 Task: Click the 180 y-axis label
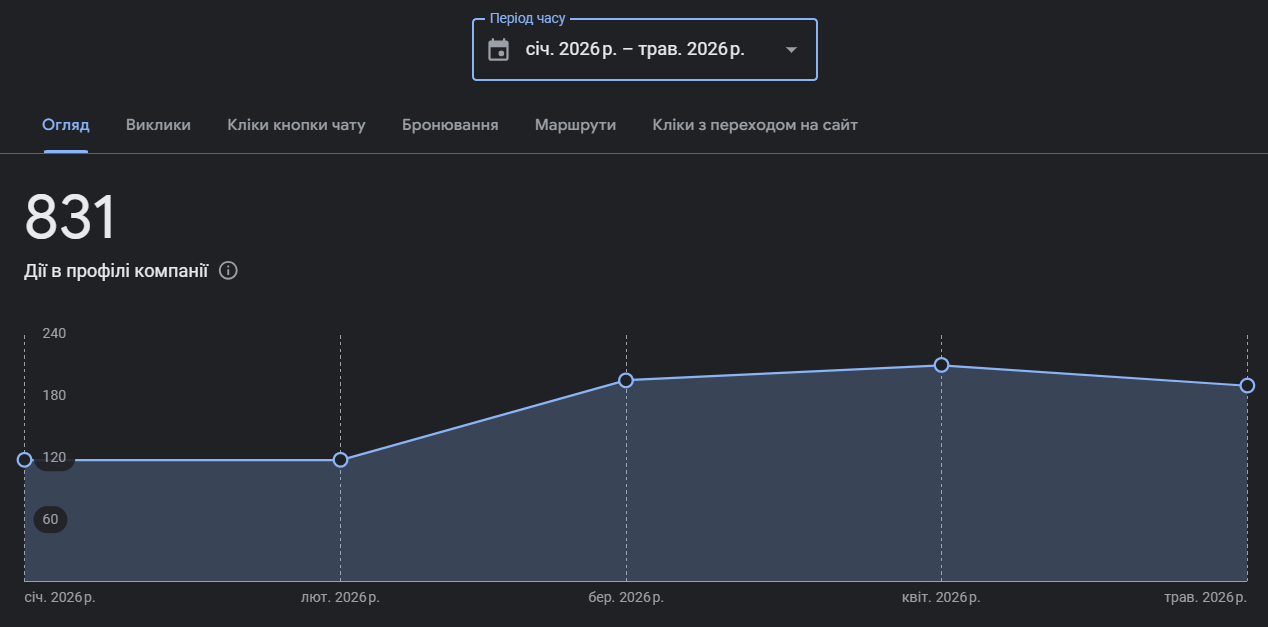(x=54, y=395)
